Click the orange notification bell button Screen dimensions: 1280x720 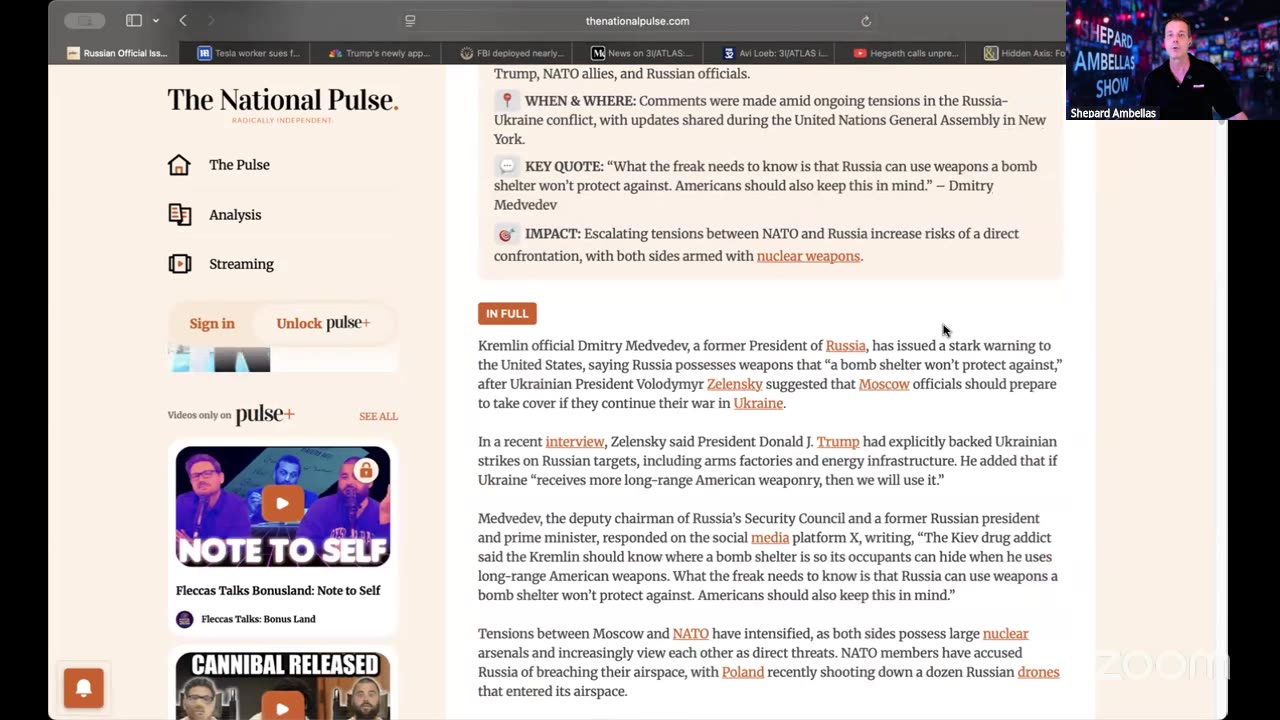click(84, 688)
